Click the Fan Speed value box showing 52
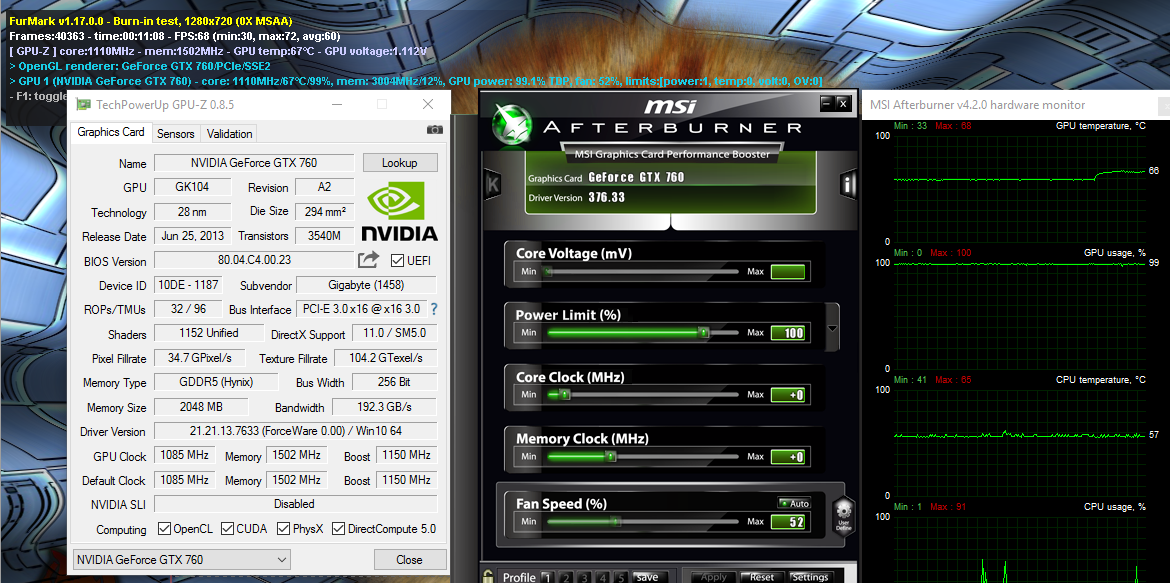This screenshot has width=1170, height=583. click(x=789, y=522)
